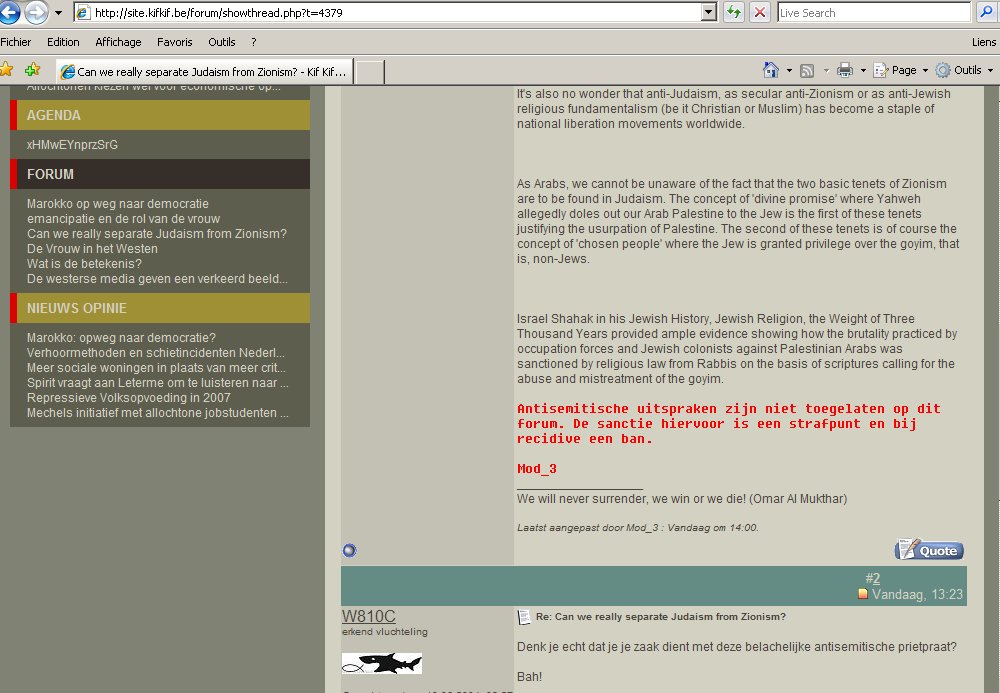This screenshot has height=693, width=1000.
Task: Open 'De westerse media geven een verkeerd beeld' link
Action: coord(157,279)
